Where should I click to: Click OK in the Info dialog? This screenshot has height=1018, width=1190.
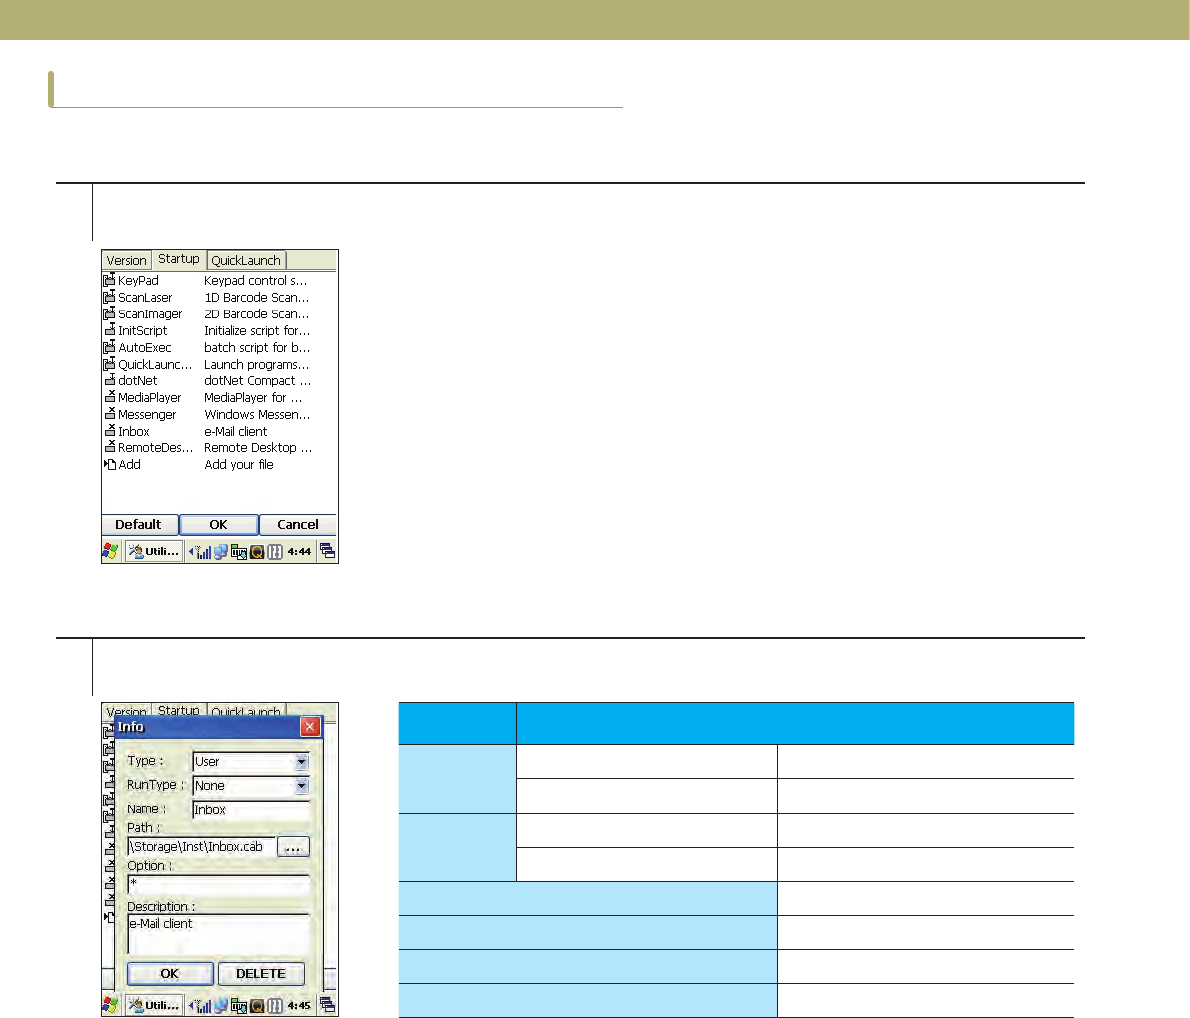[x=170, y=973]
